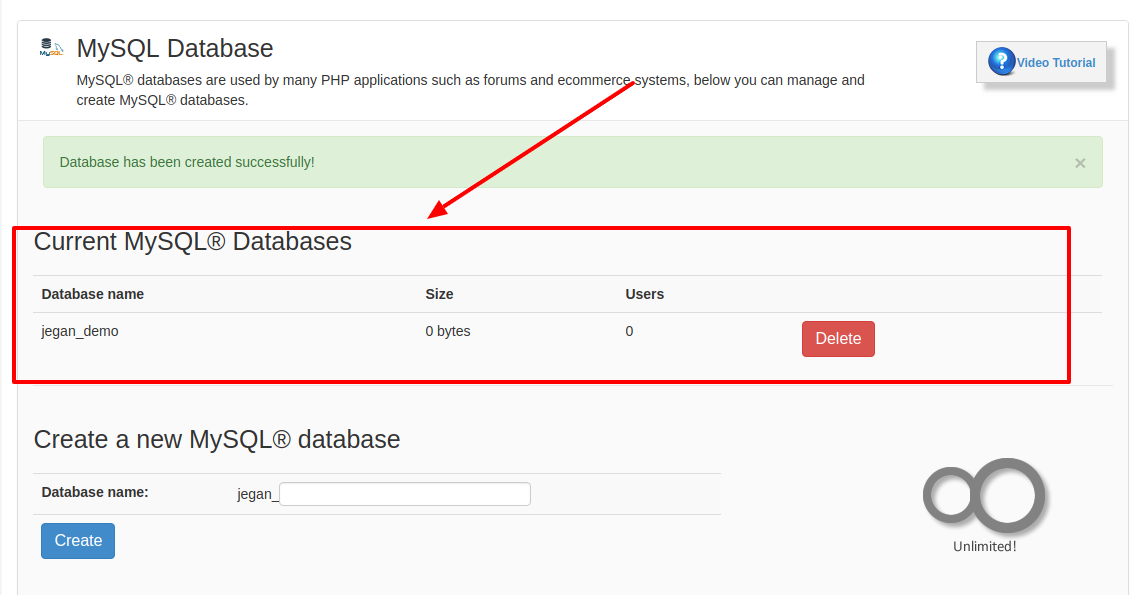Click the success message text

[187, 162]
